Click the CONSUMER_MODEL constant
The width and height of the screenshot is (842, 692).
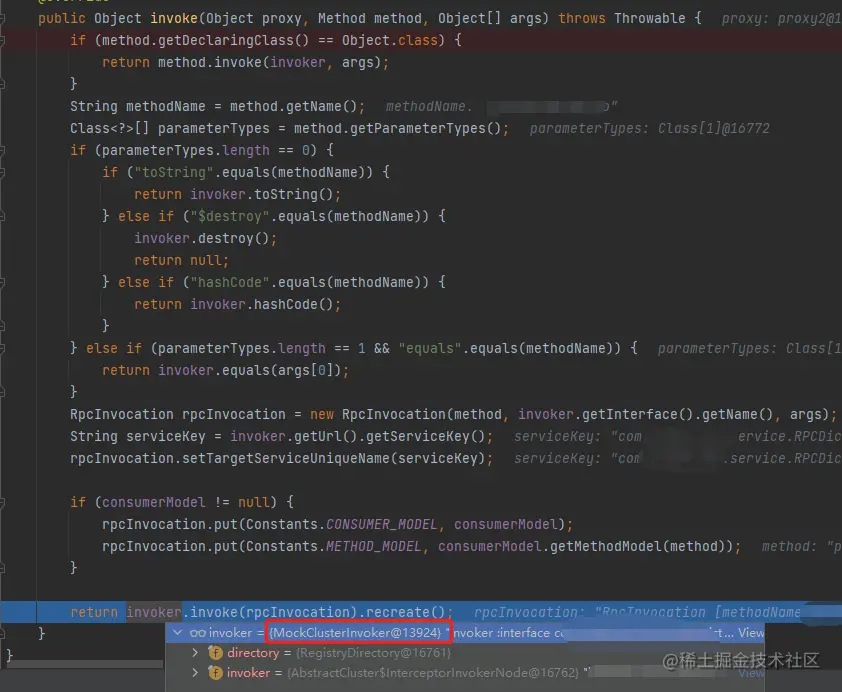click(x=382, y=525)
